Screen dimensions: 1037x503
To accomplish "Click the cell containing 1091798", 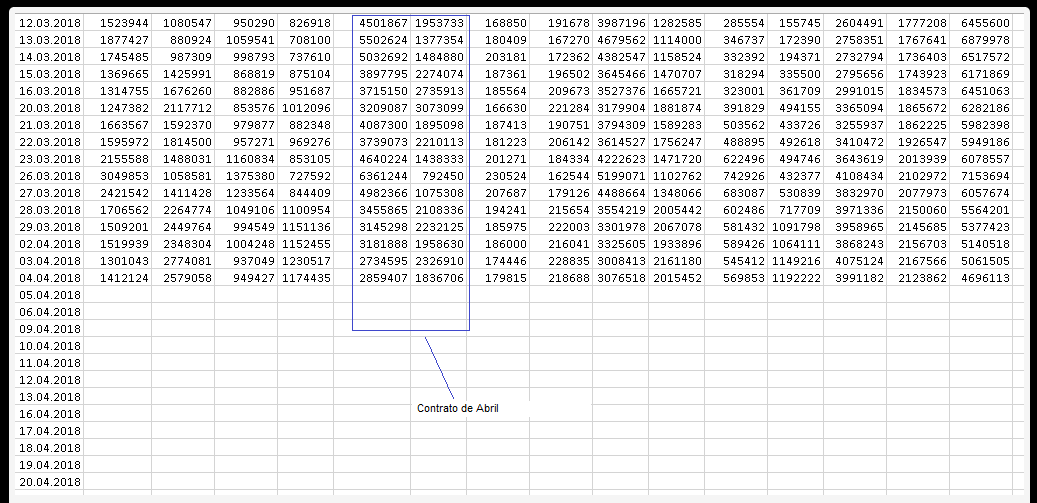I will (796, 227).
